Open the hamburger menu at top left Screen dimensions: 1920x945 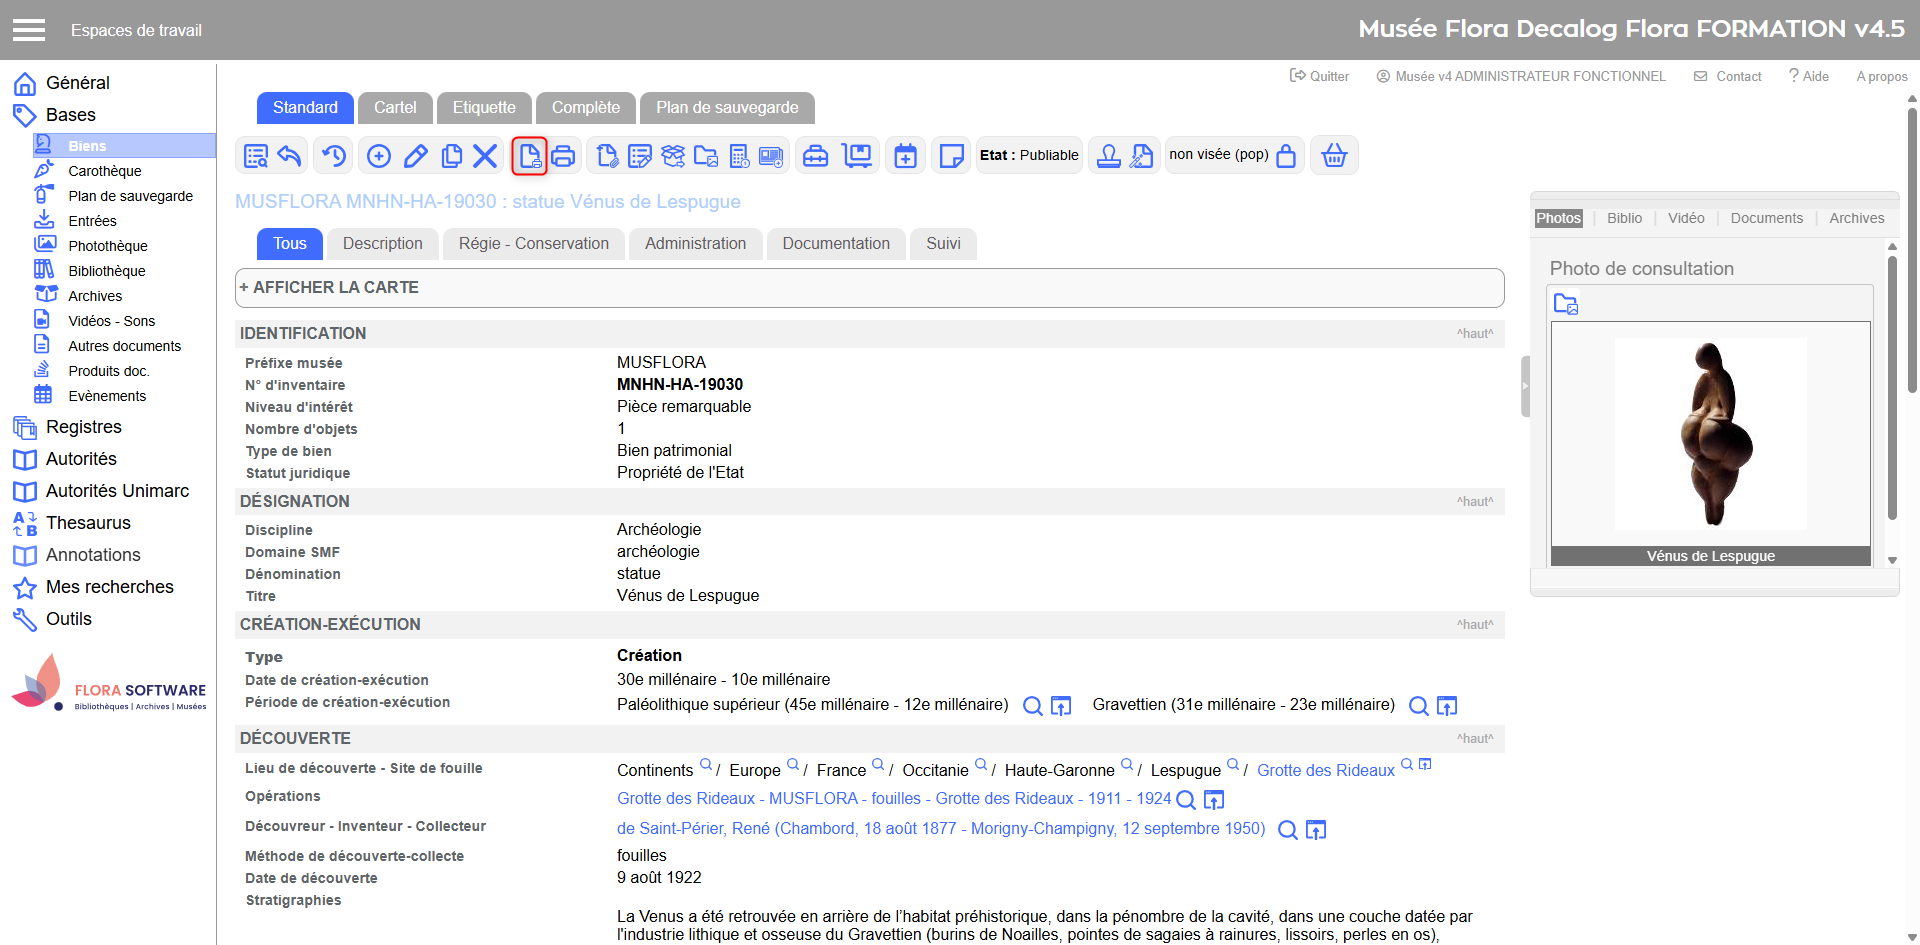coord(29,30)
